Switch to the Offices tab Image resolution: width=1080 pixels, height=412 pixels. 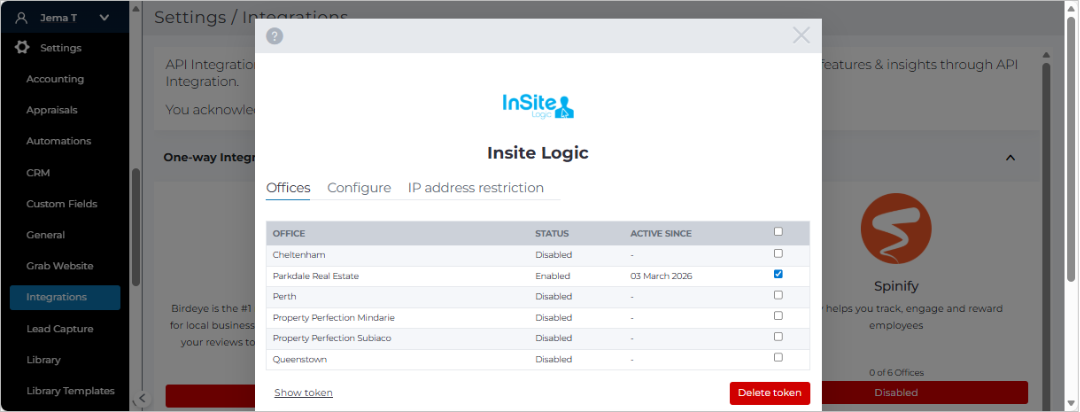point(288,187)
